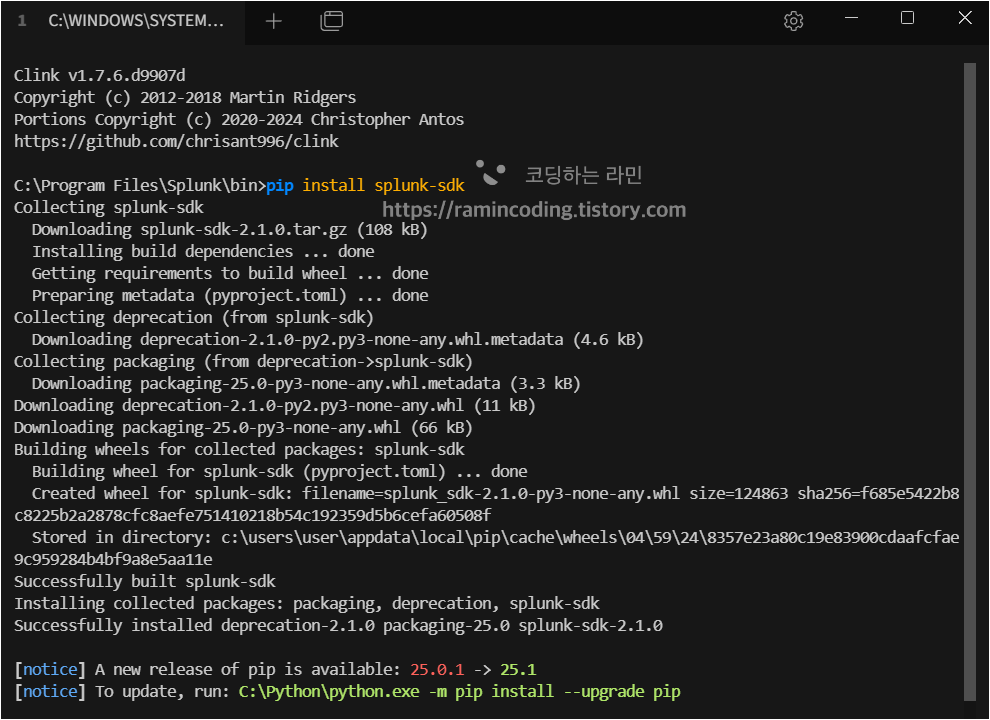This screenshot has width=990, height=720.
Task: Click the 'install splunk-sdk' command arguments
Action: tap(383, 185)
